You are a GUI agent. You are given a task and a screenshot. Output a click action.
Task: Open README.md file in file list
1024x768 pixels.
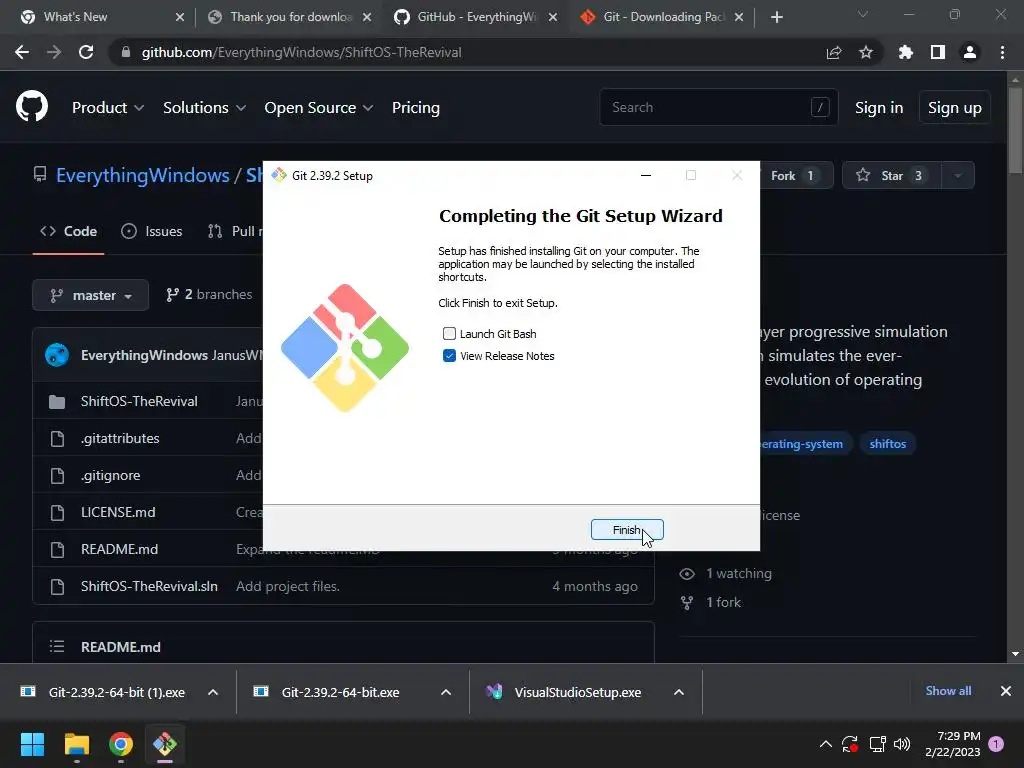[120, 549]
